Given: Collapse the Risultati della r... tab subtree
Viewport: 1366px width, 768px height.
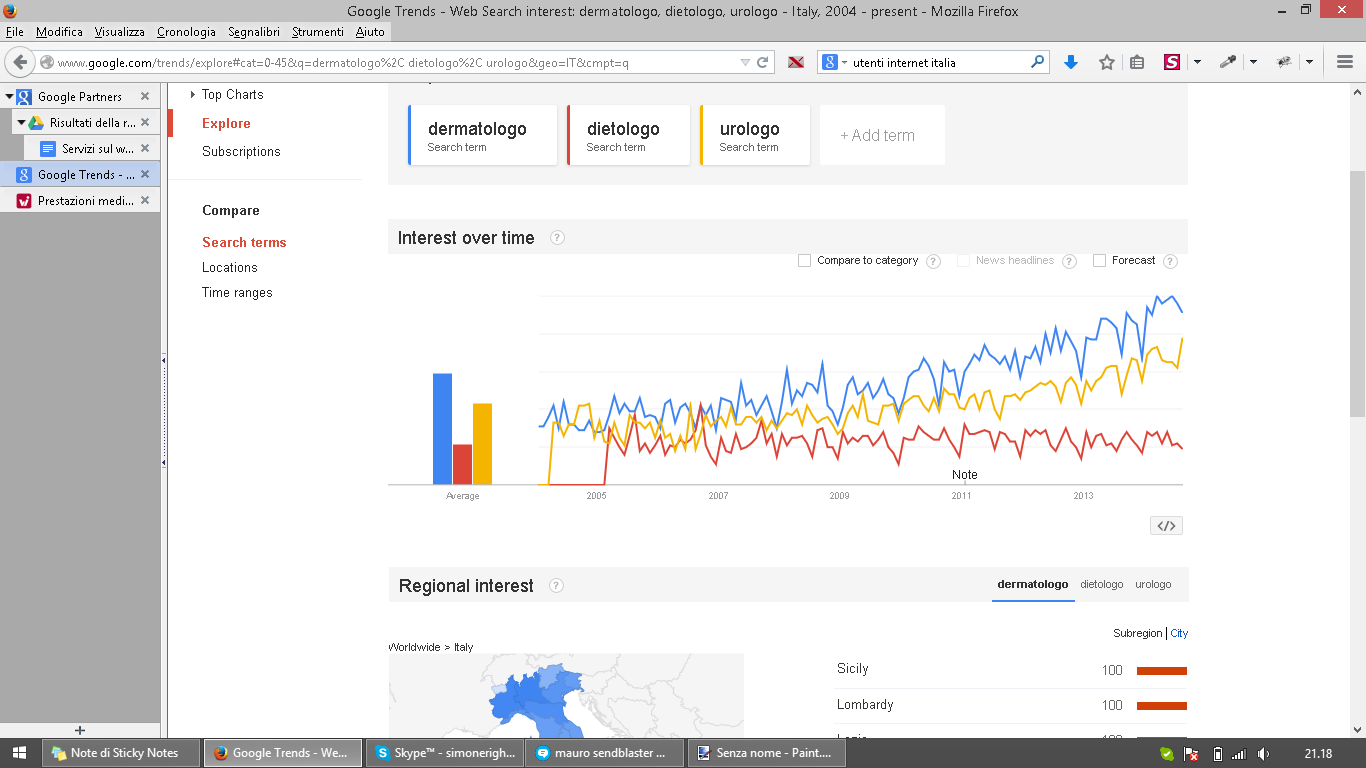Looking at the screenshot, I should (21, 123).
